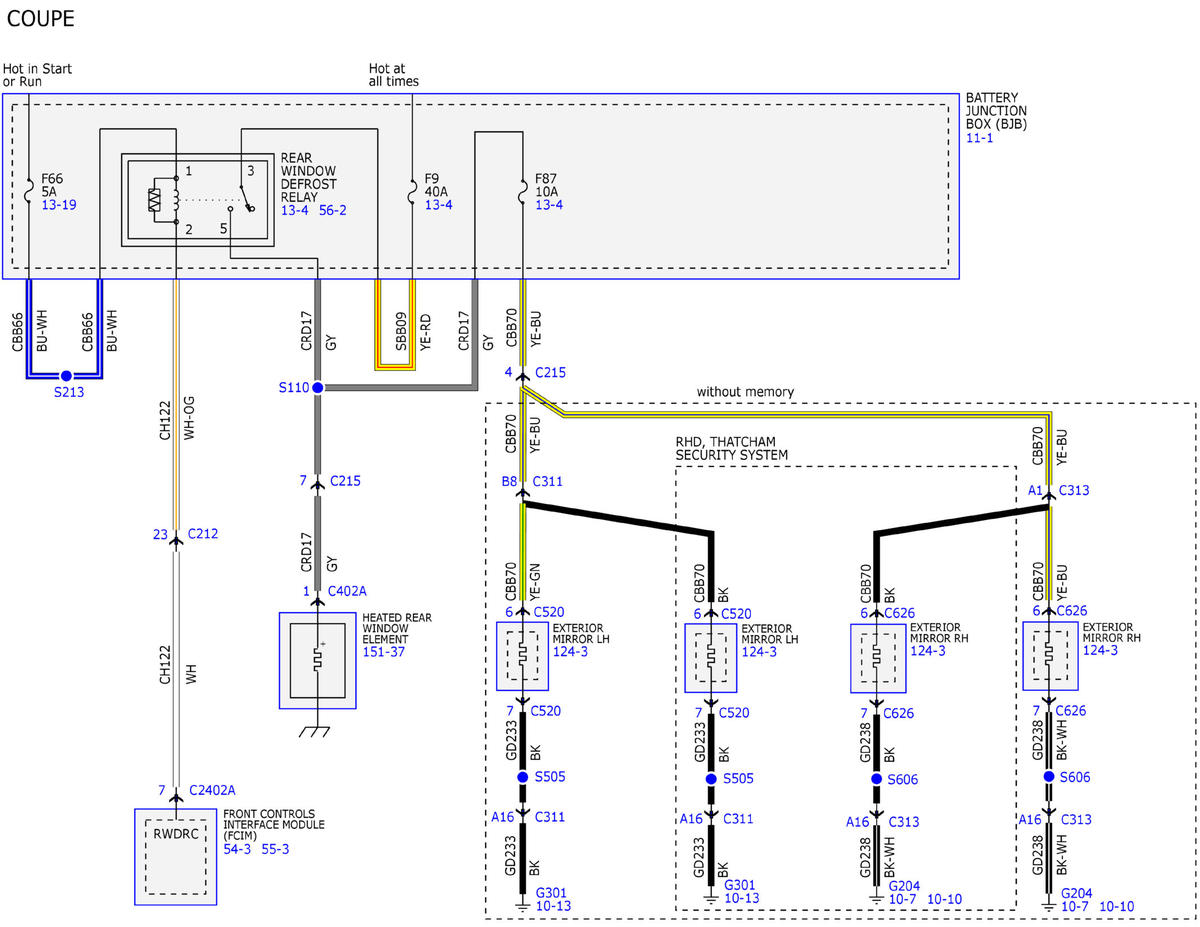
Task: Click the C212 connector label
Action: coord(201,534)
